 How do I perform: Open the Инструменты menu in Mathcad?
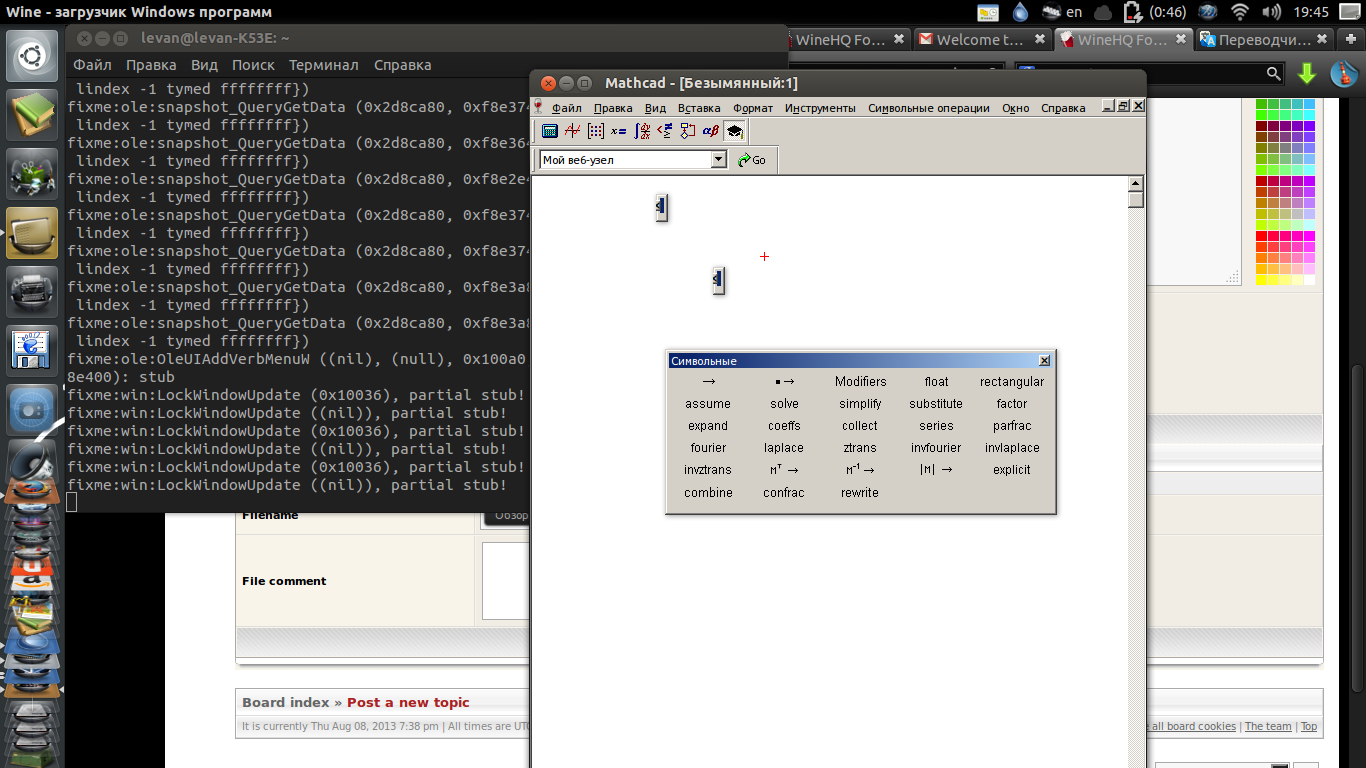820,108
